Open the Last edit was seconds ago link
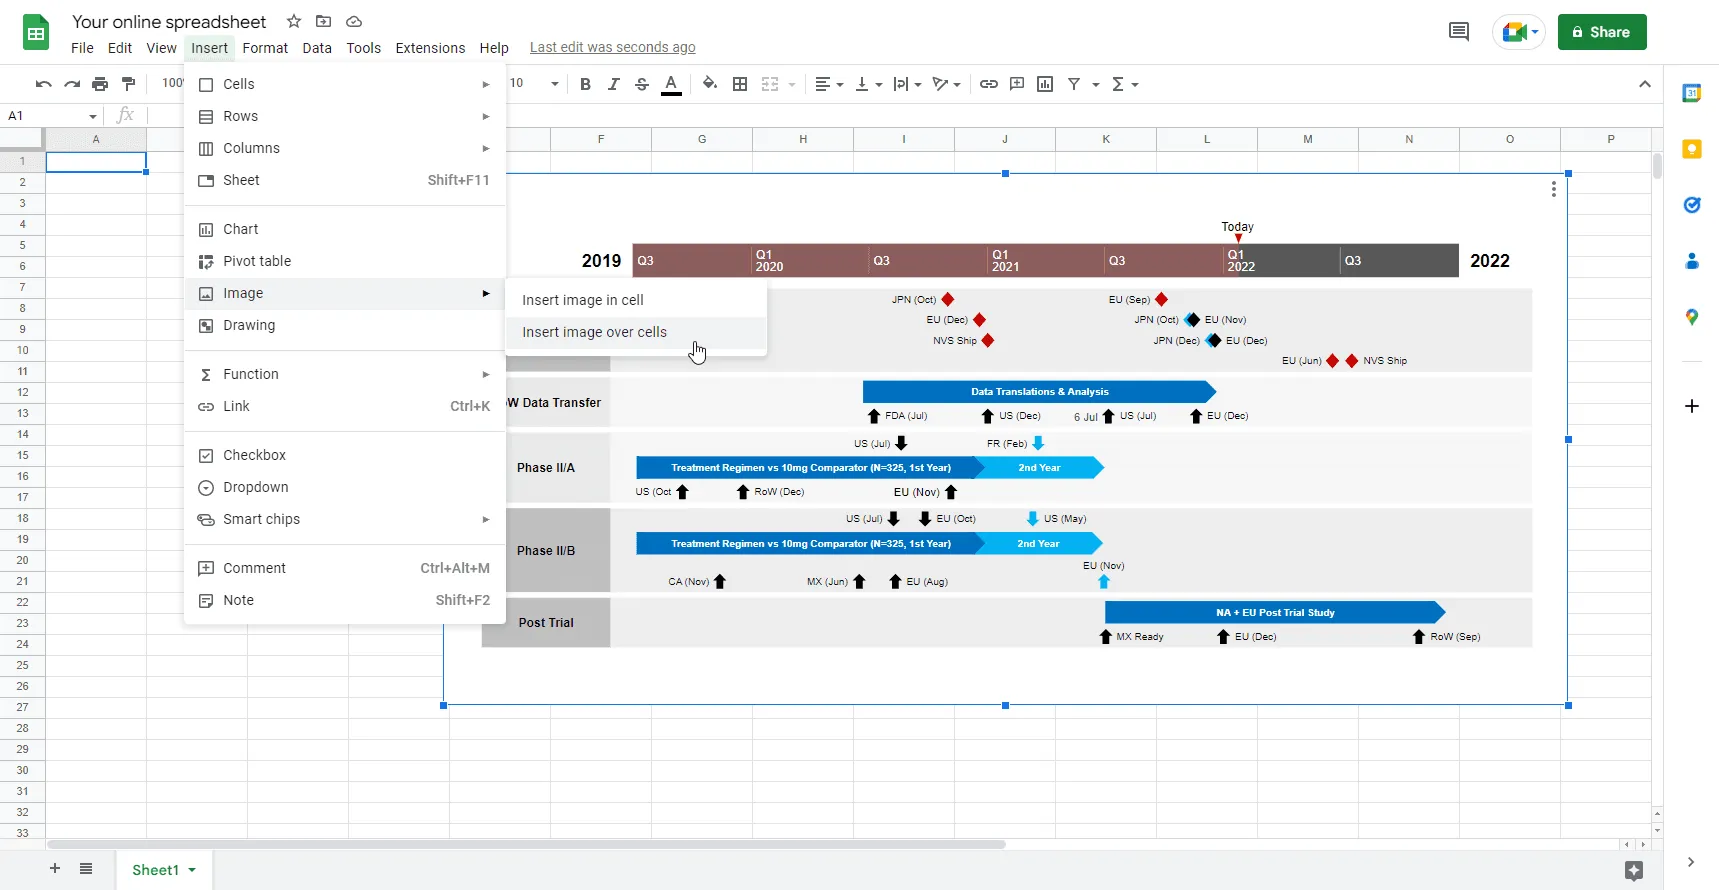This screenshot has width=1719, height=890. coord(612,48)
